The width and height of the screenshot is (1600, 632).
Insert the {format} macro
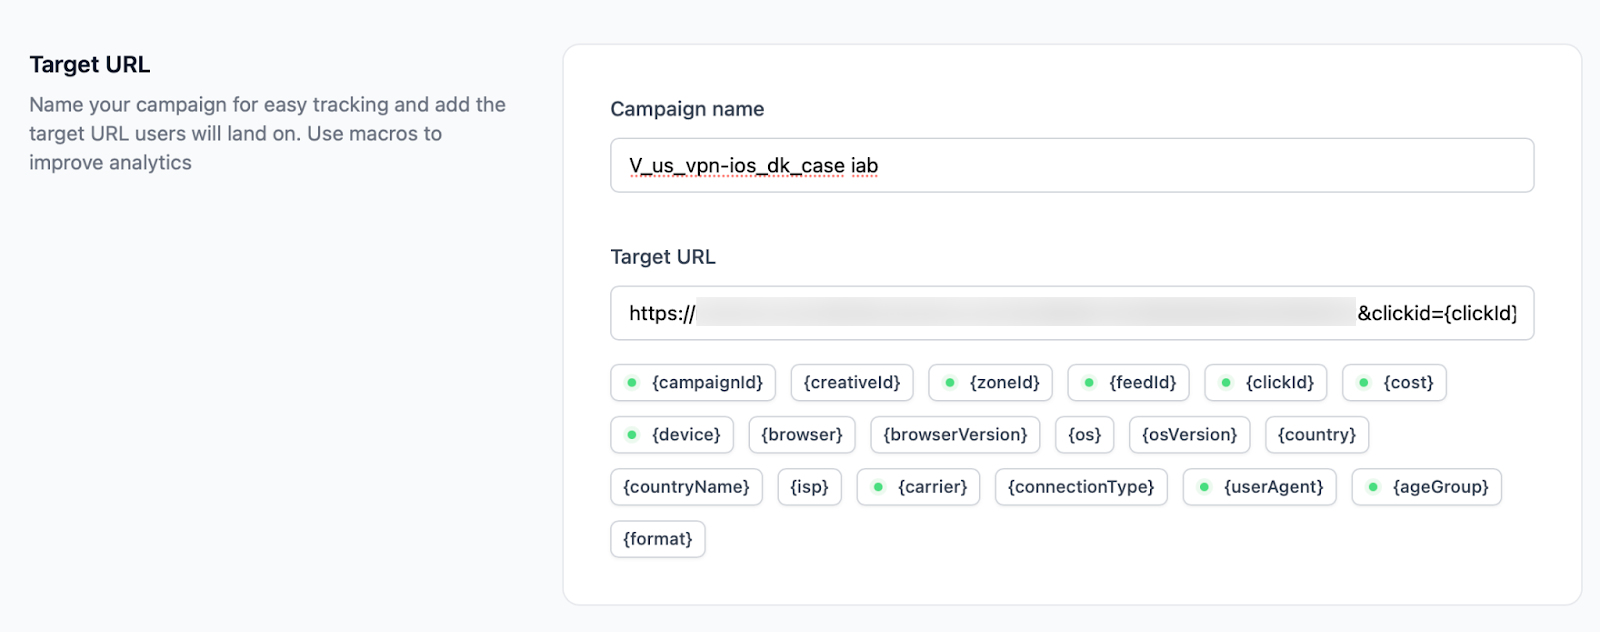coord(657,539)
